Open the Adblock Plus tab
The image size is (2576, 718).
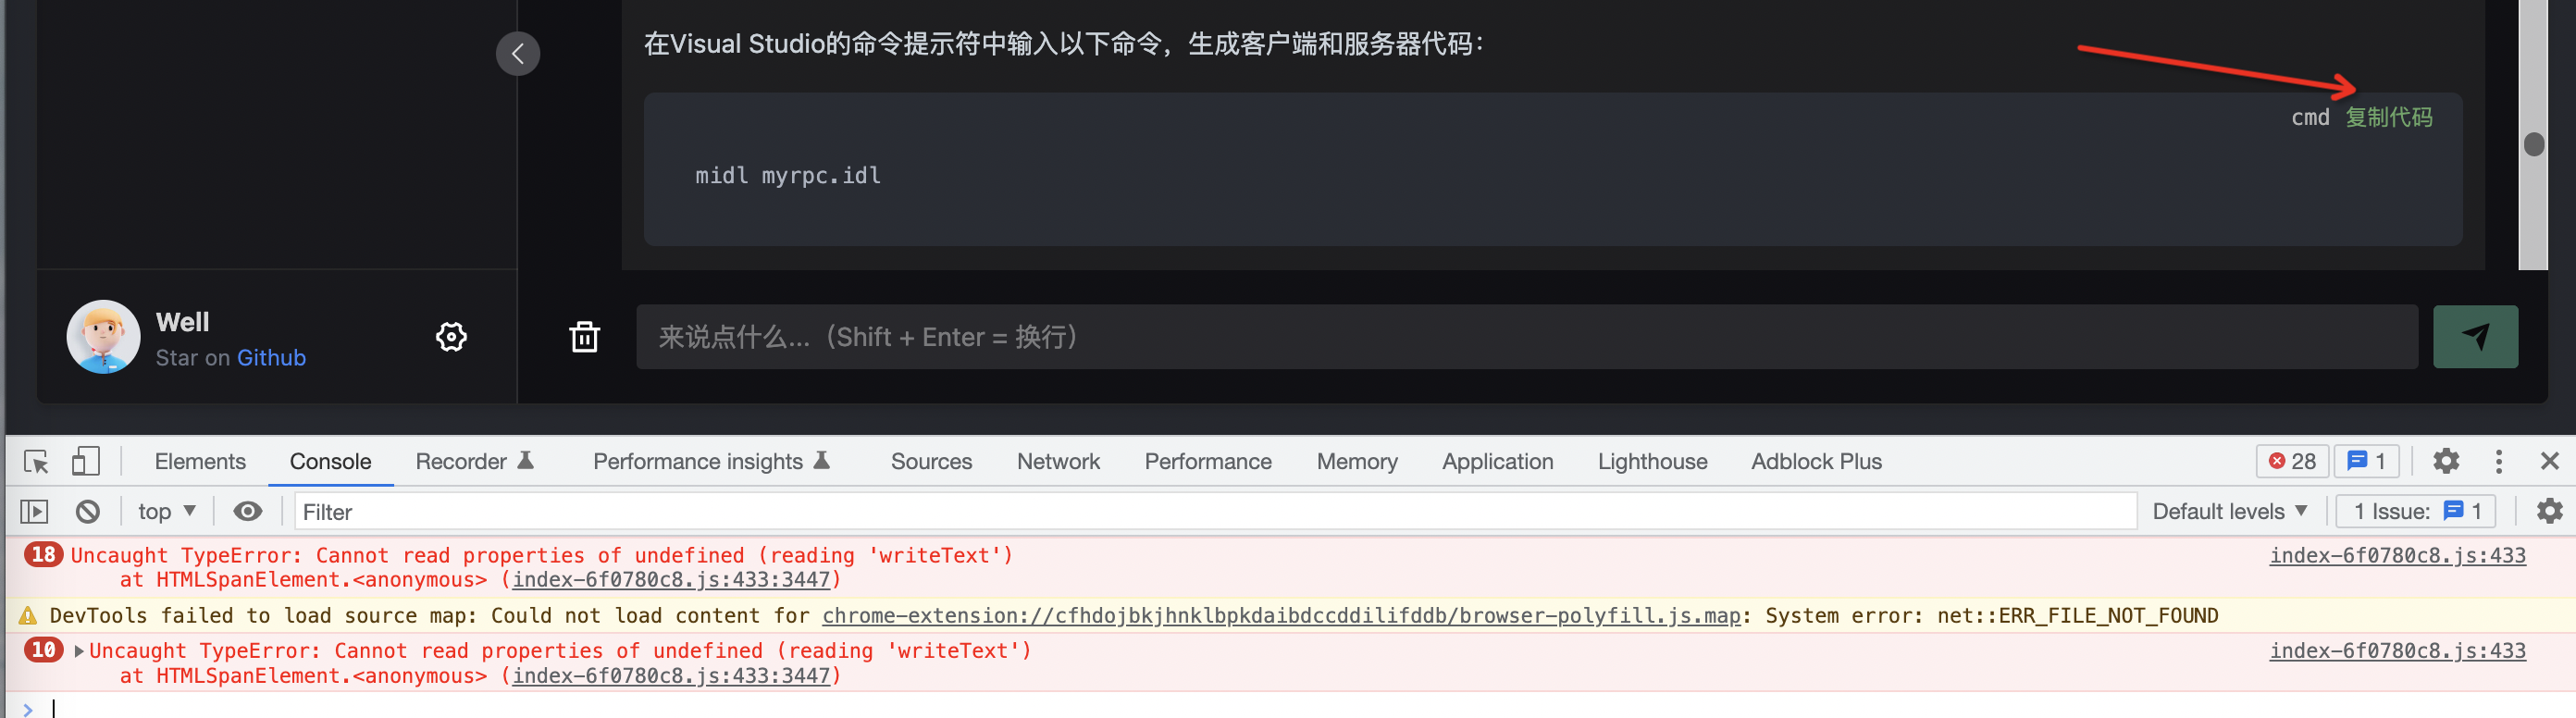pos(1816,461)
